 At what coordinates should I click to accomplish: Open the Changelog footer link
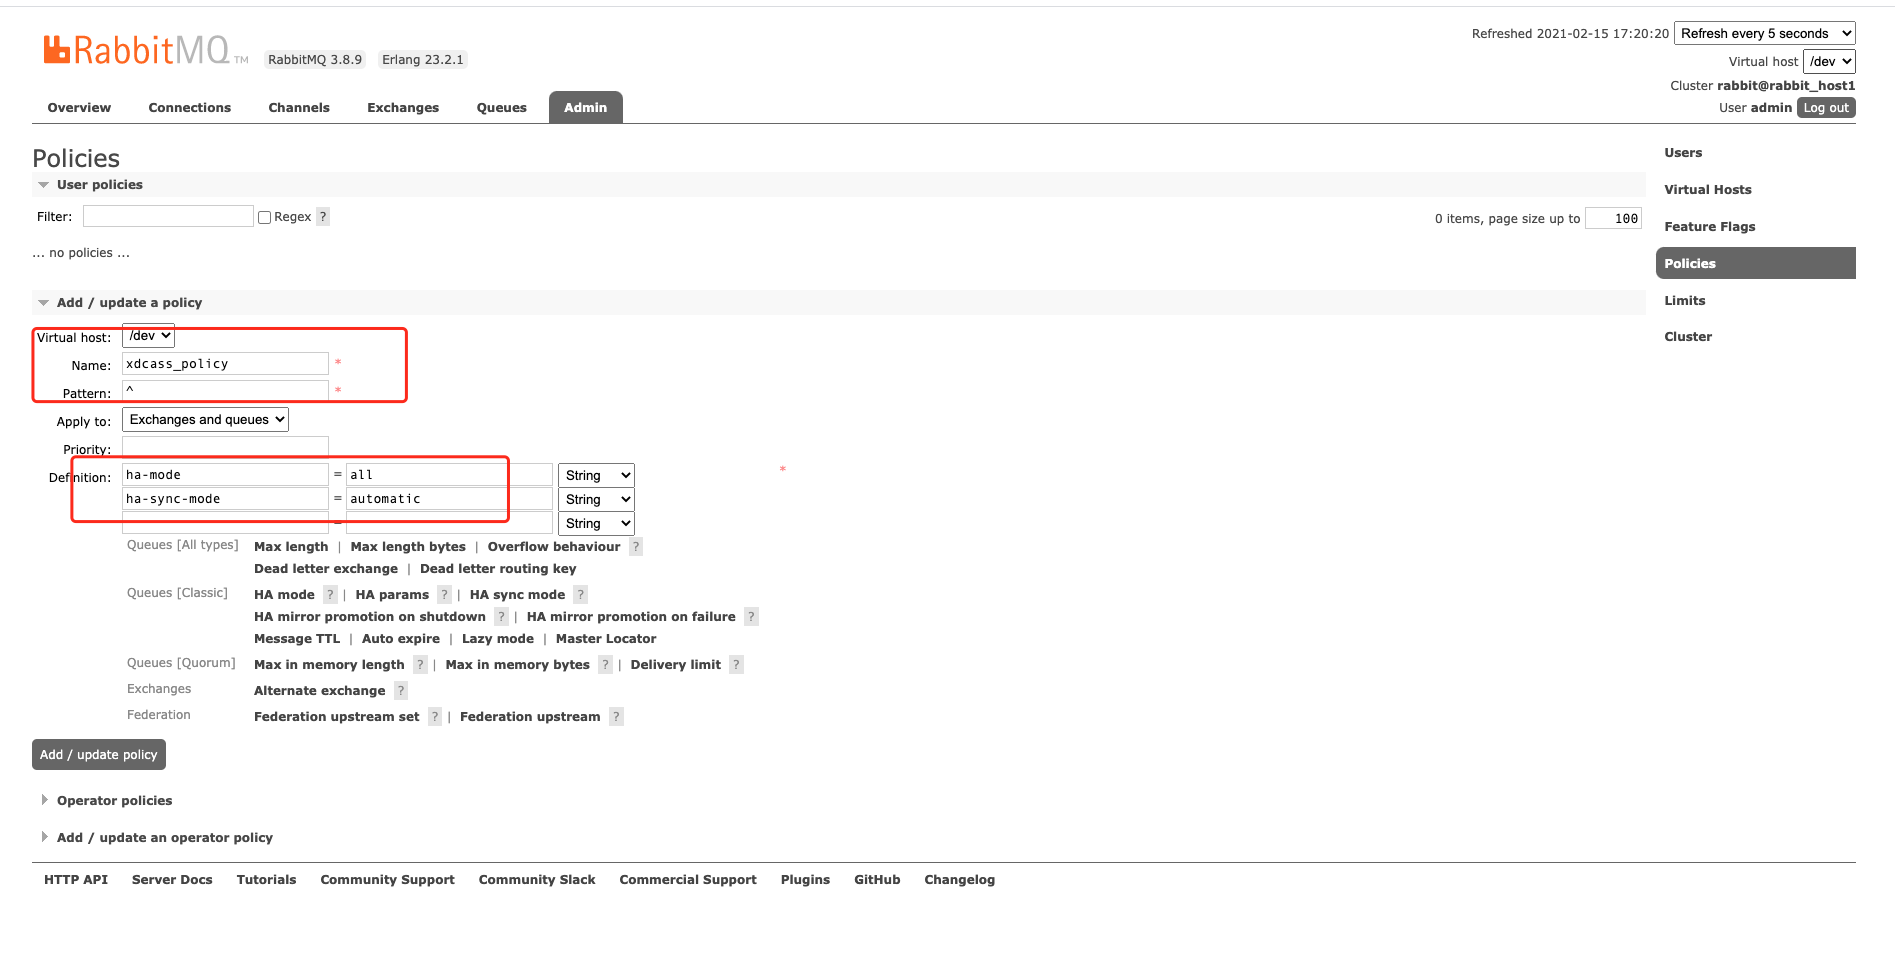(x=960, y=880)
